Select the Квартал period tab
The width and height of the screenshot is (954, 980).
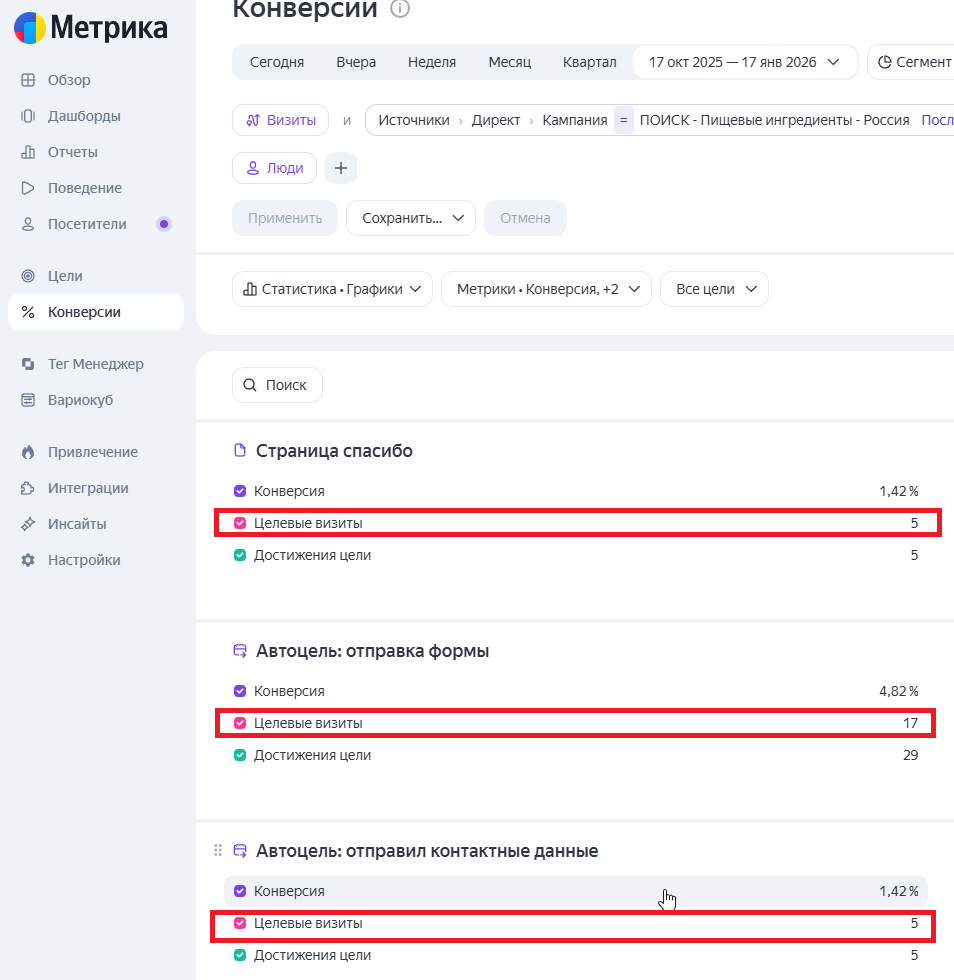590,62
